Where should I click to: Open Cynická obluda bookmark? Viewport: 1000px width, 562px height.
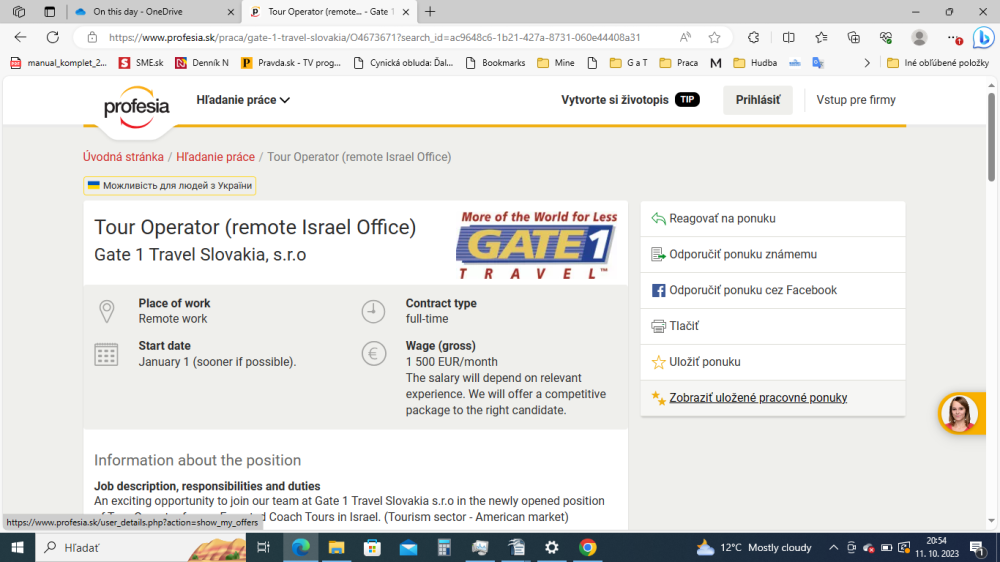coord(403,63)
